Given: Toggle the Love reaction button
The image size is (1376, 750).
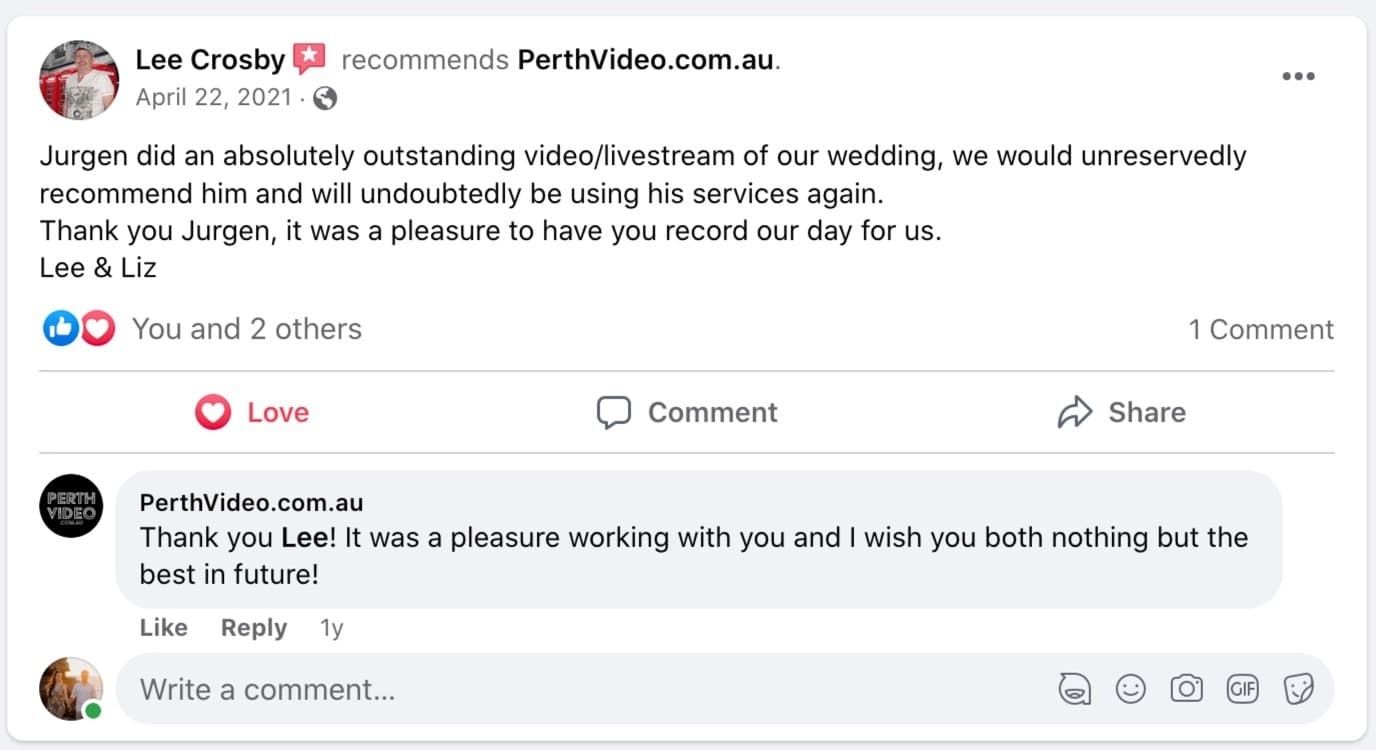Looking at the screenshot, I should click(x=252, y=412).
